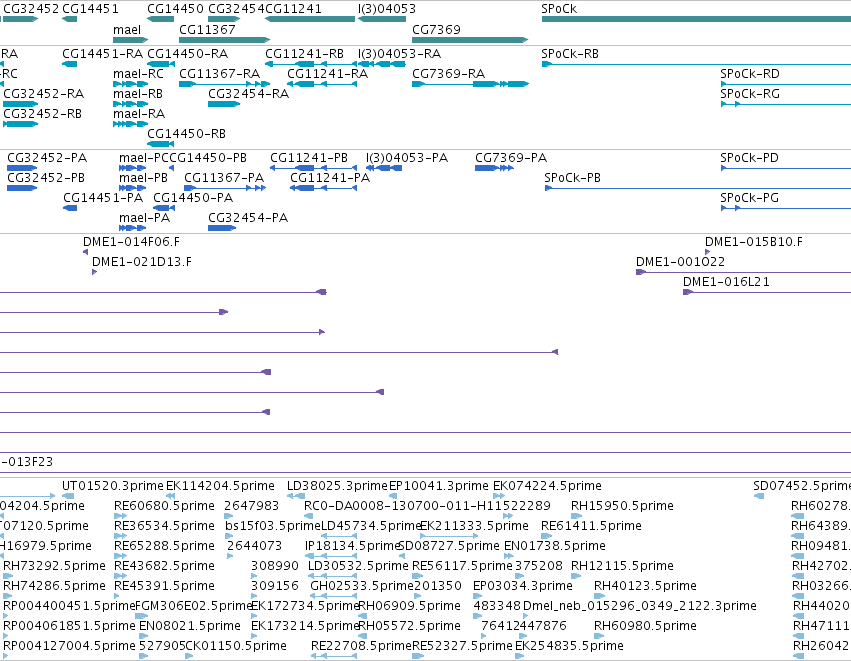This screenshot has width=851, height=661.
Task: Select the EP10041.3prime EST label
Action: point(439,486)
